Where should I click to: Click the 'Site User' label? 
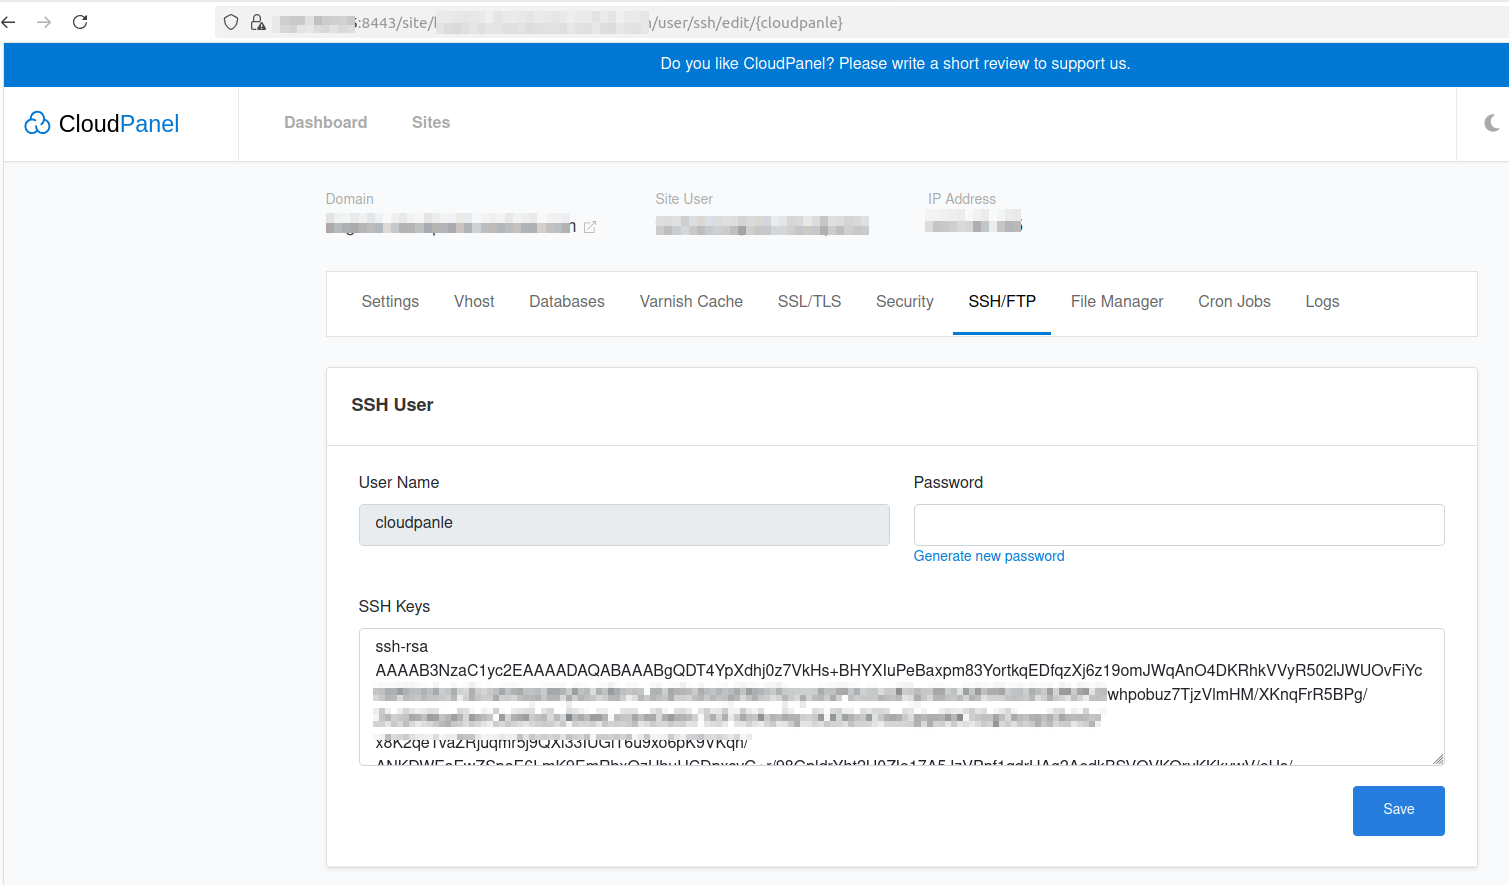point(684,199)
